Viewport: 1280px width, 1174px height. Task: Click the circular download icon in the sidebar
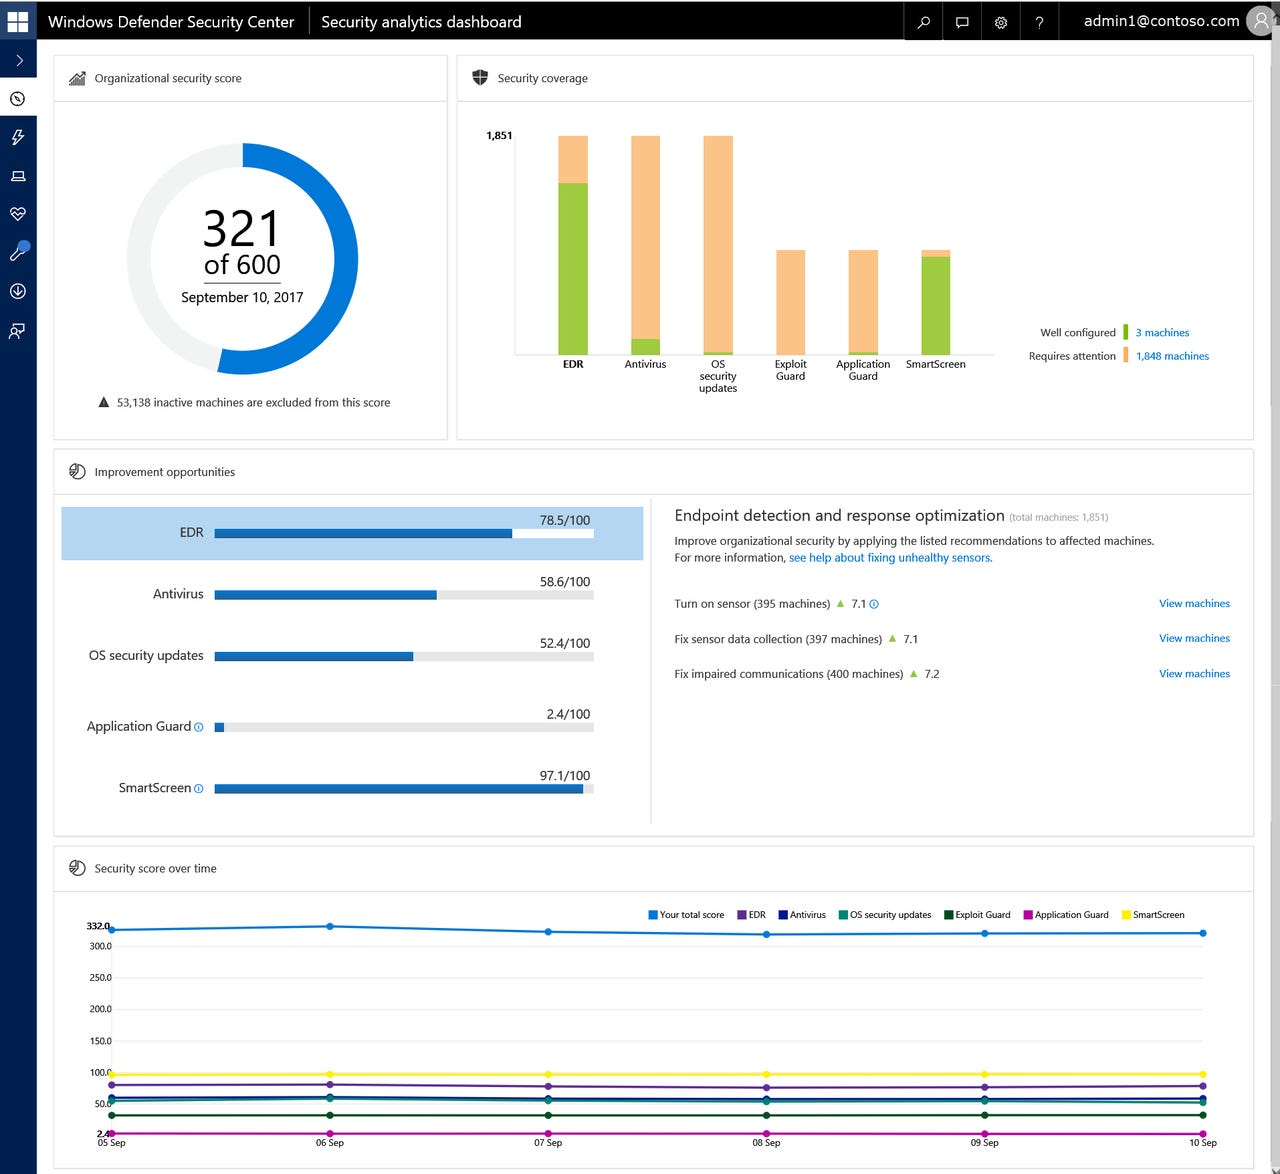click(x=18, y=291)
